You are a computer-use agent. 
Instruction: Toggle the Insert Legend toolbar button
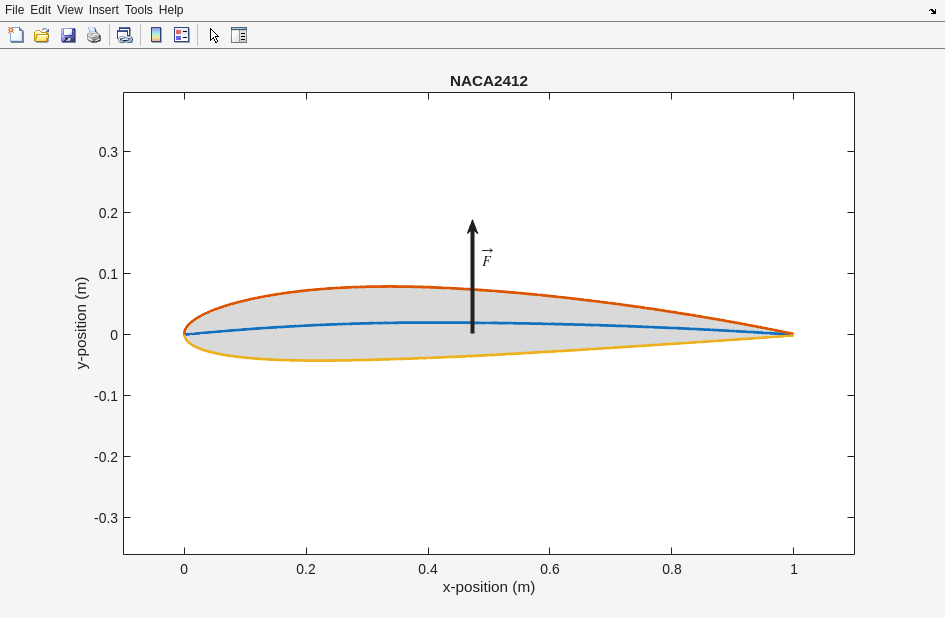point(181,35)
